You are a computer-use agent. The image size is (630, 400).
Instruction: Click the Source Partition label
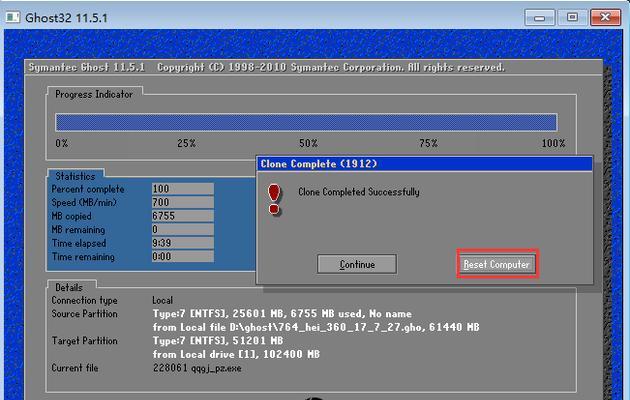[84, 314]
